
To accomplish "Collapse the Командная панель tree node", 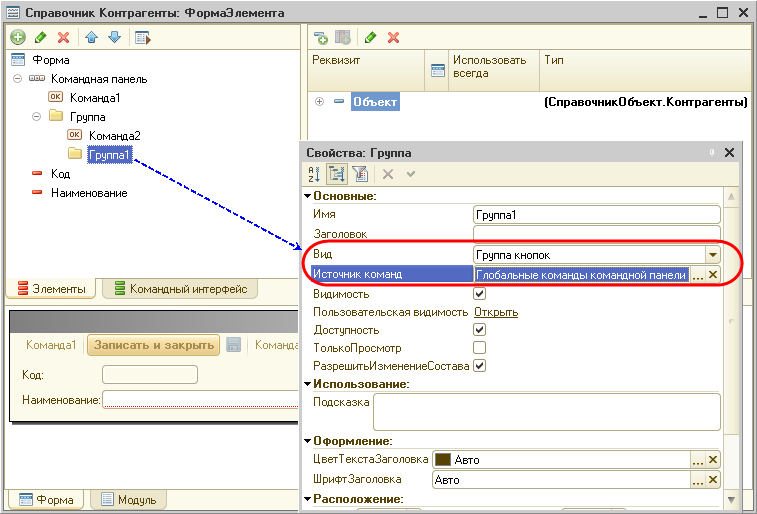I will tap(19, 79).
